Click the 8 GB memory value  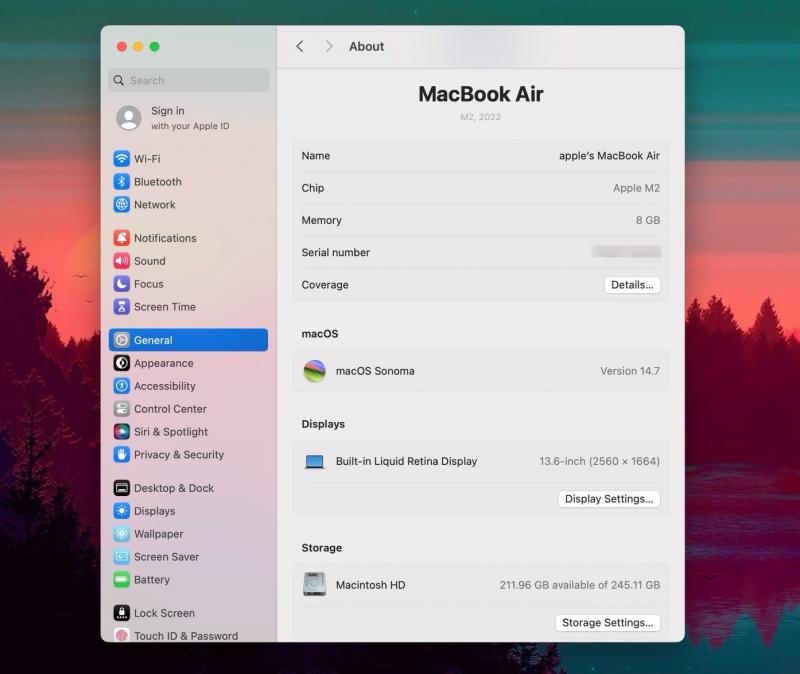[x=647, y=220]
